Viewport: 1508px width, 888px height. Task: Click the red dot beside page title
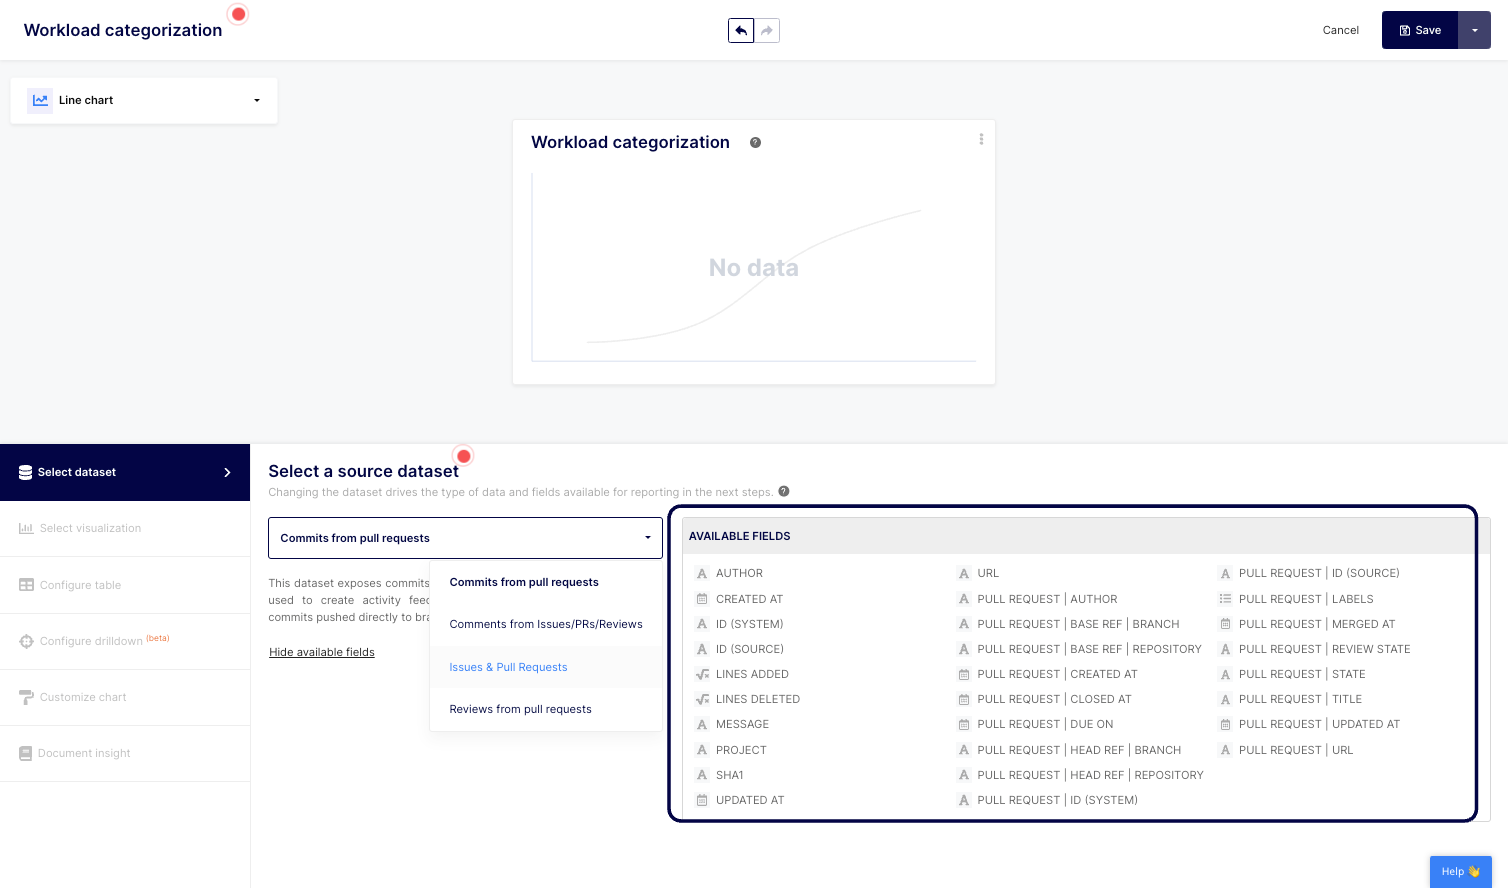238,15
